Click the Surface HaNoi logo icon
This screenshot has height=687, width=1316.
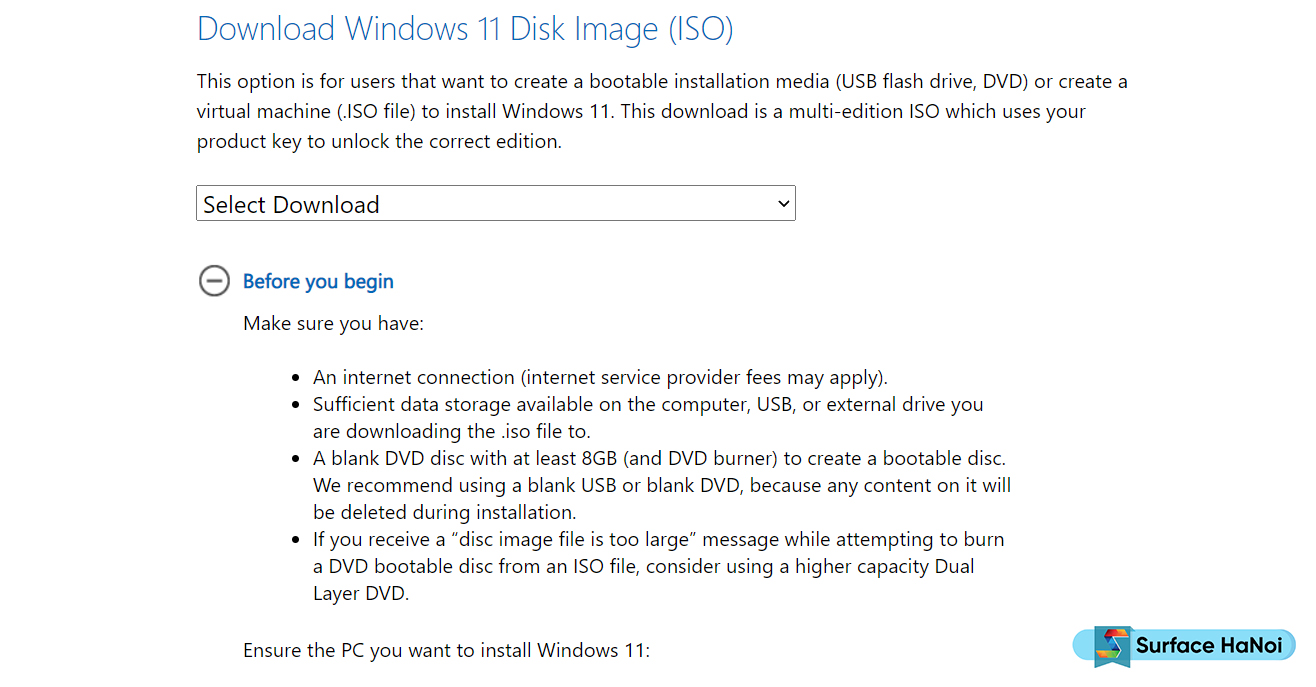[x=1111, y=646]
